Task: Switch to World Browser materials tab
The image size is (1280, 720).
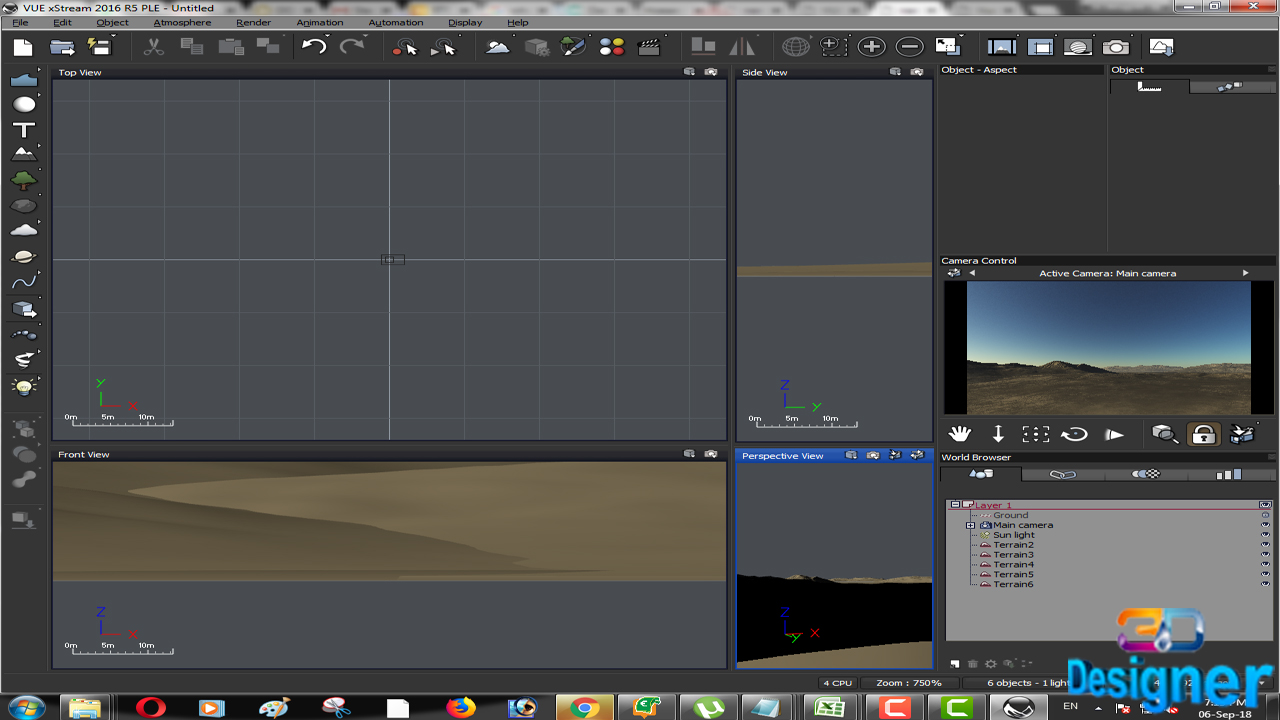Action: [1145, 474]
